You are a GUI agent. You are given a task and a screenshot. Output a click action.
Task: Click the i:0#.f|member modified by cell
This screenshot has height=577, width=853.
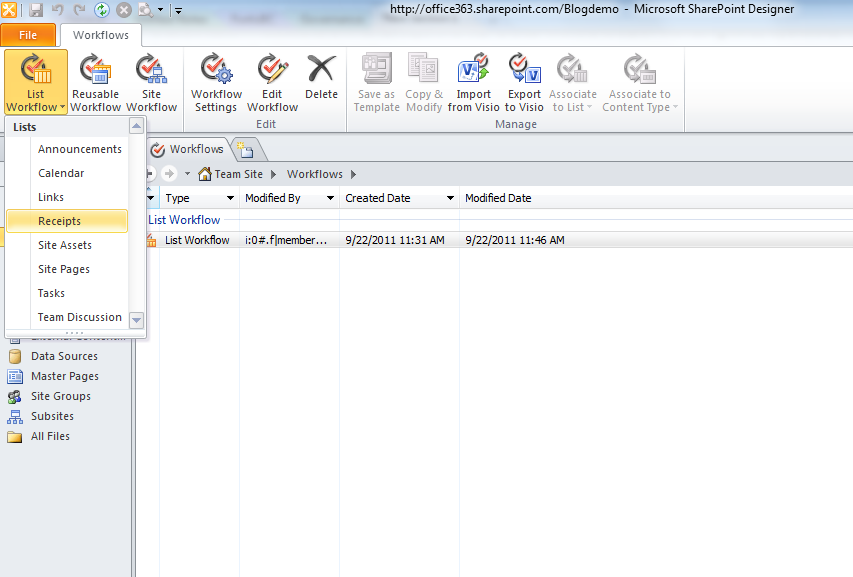[286, 240]
